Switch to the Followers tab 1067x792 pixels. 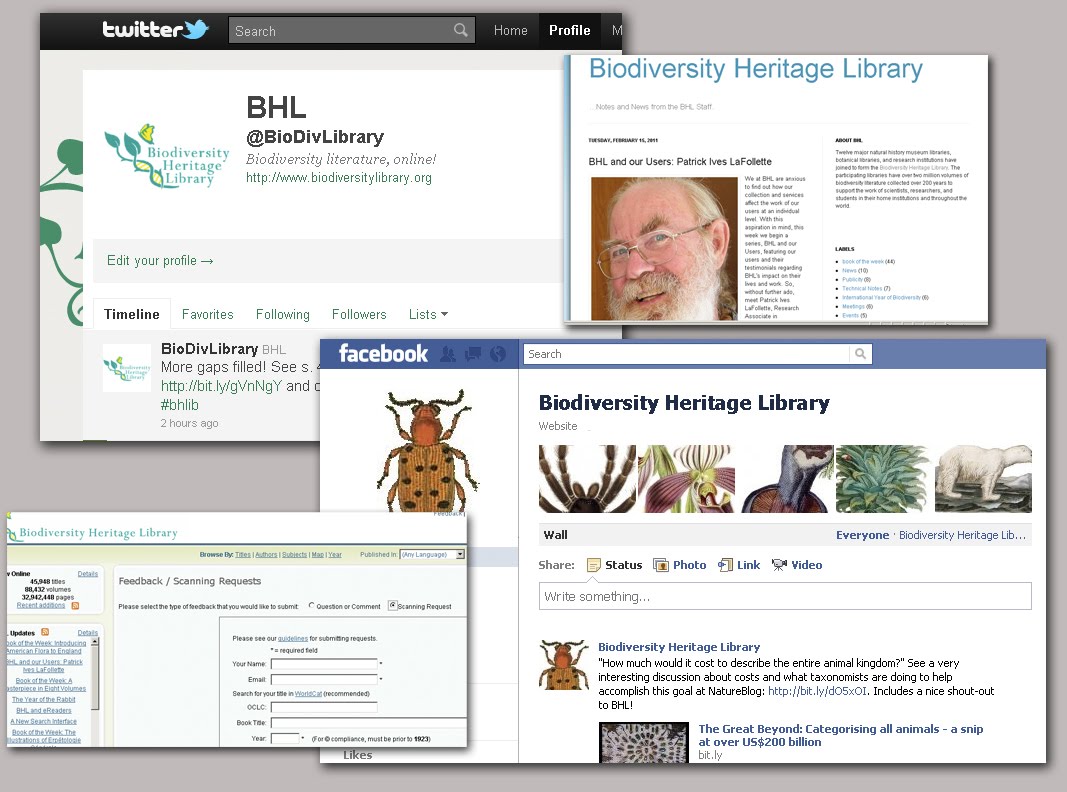pos(359,314)
